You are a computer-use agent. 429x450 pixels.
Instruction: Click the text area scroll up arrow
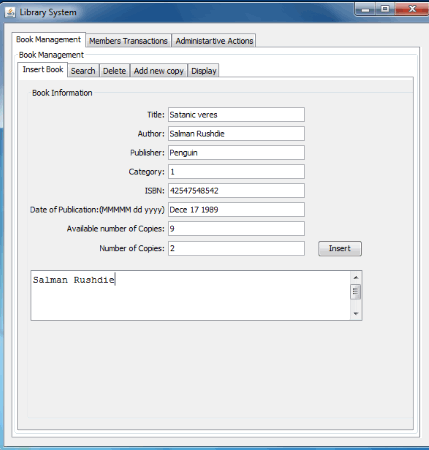(x=356, y=278)
